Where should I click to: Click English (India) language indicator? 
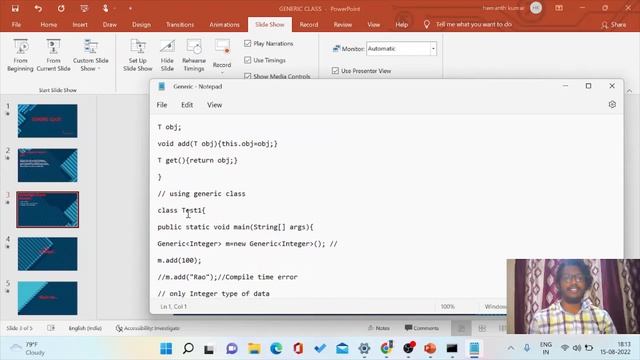point(85,328)
